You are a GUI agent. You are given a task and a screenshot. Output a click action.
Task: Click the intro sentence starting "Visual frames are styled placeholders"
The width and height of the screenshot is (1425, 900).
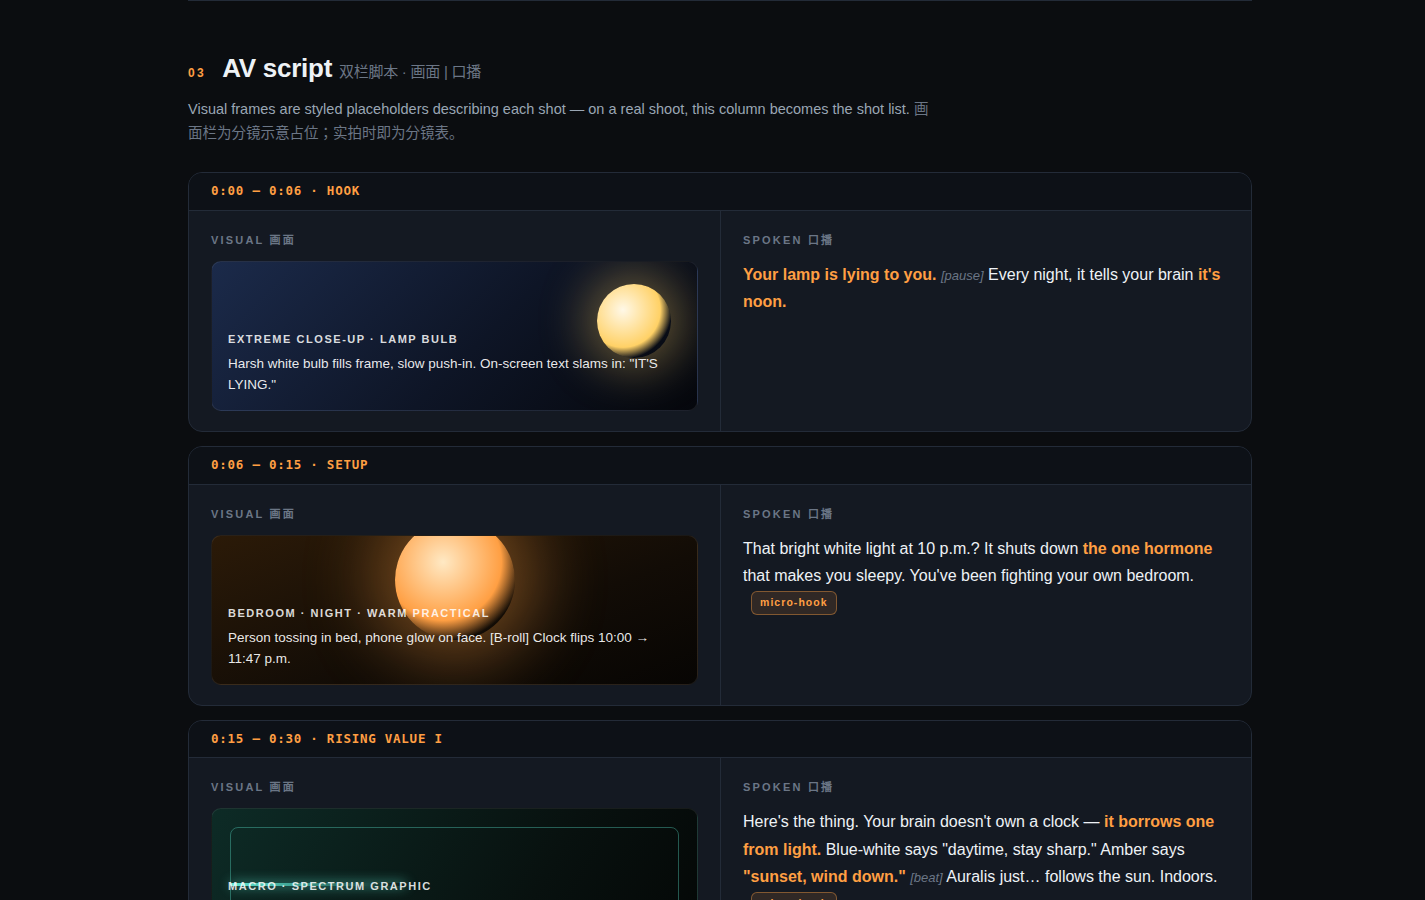coord(559,121)
